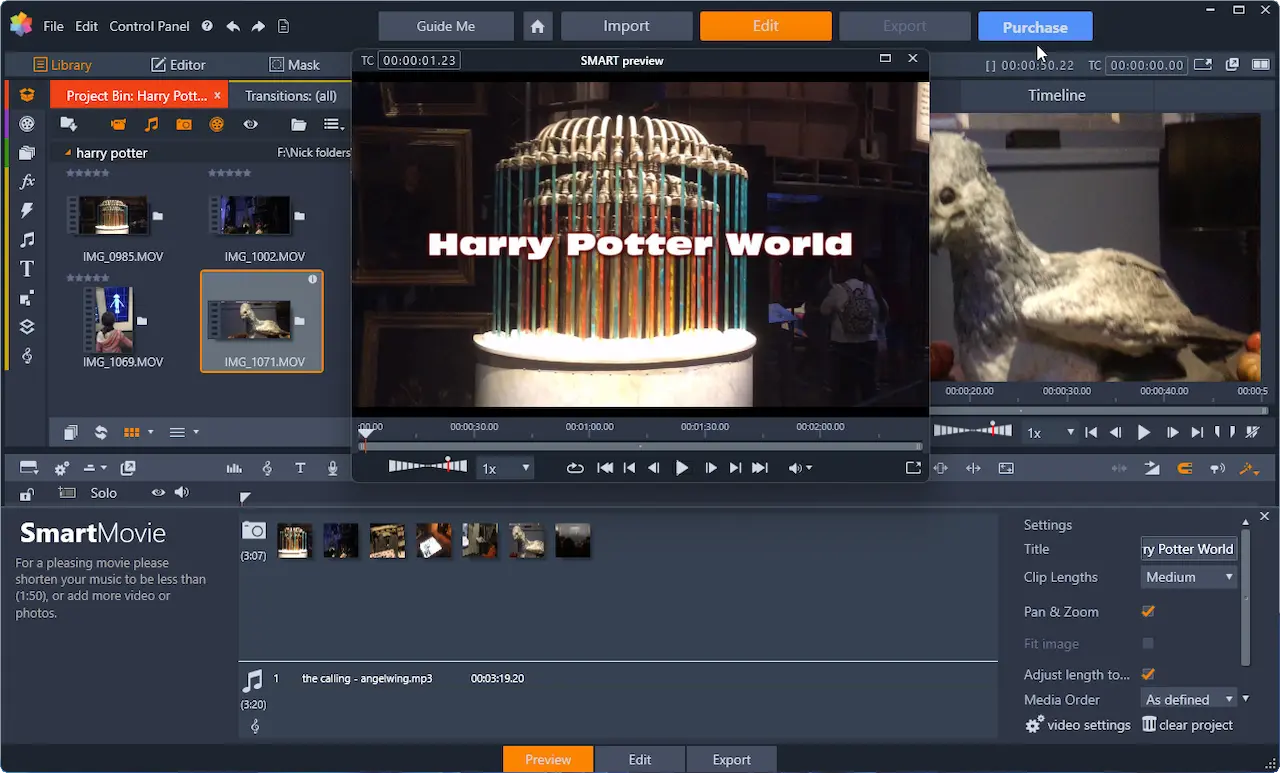Select the Titles panel icon in left sidebar
This screenshot has width=1280, height=773.
click(26, 268)
